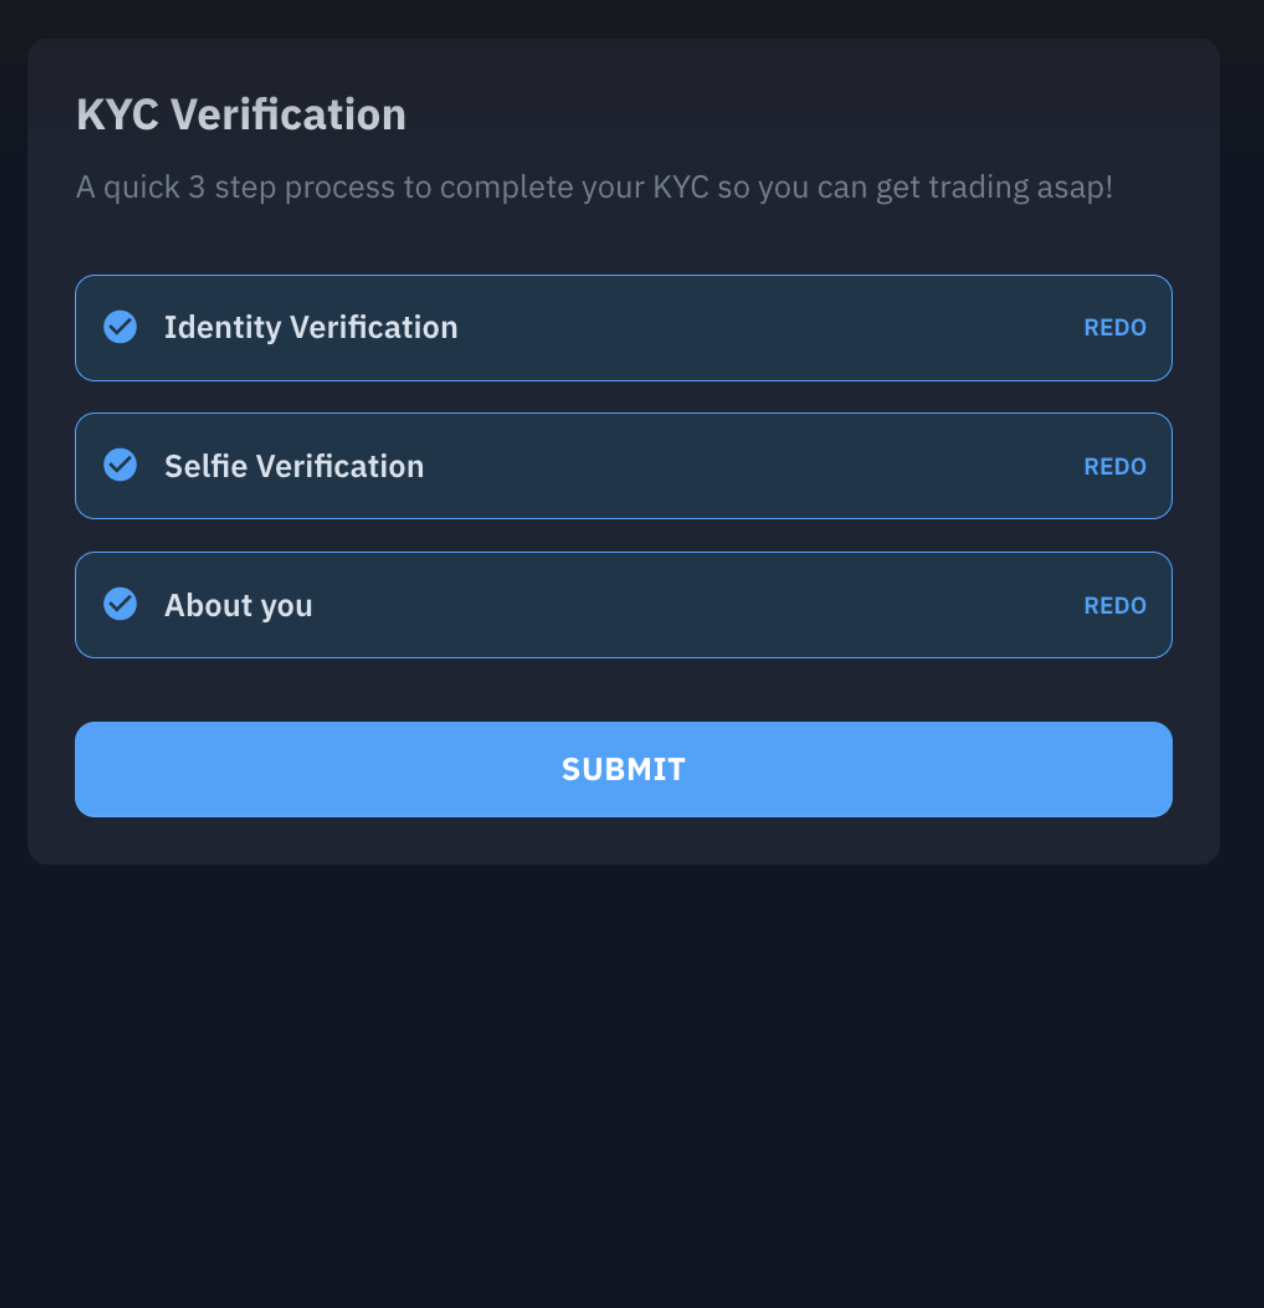Click blank space inside Selfie Verification row

click(750, 467)
